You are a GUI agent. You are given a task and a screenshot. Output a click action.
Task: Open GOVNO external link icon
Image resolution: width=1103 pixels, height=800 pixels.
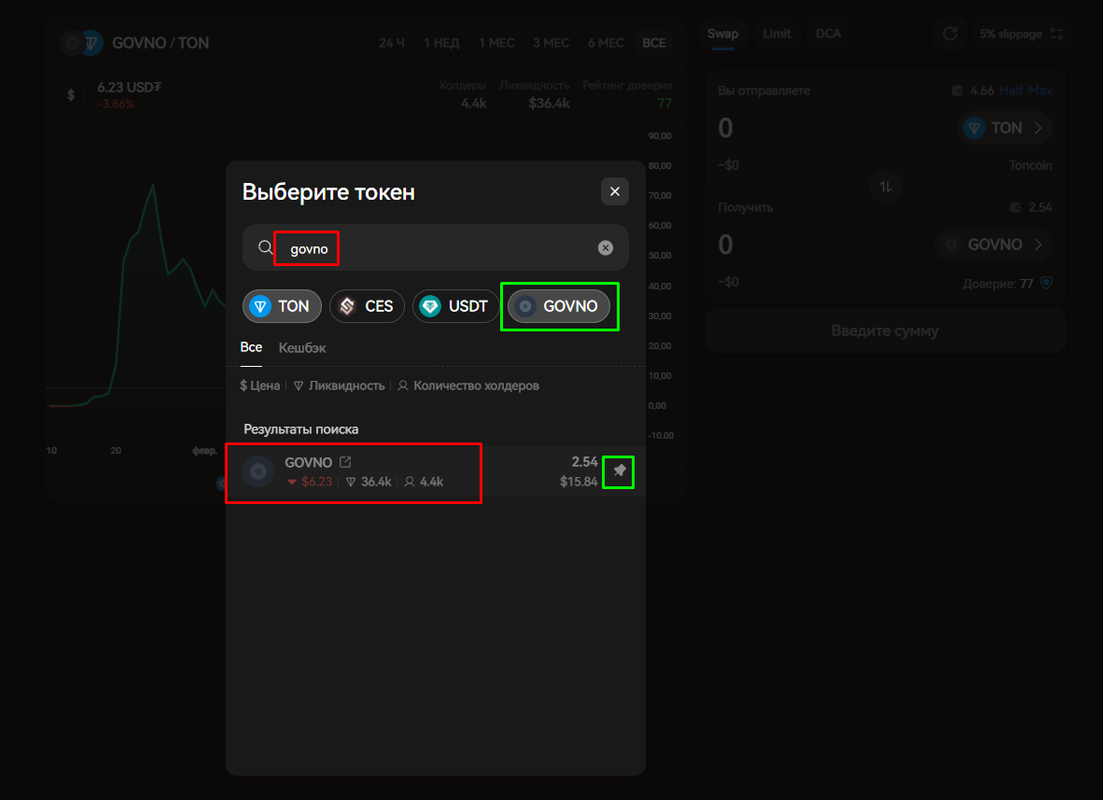[x=345, y=462]
